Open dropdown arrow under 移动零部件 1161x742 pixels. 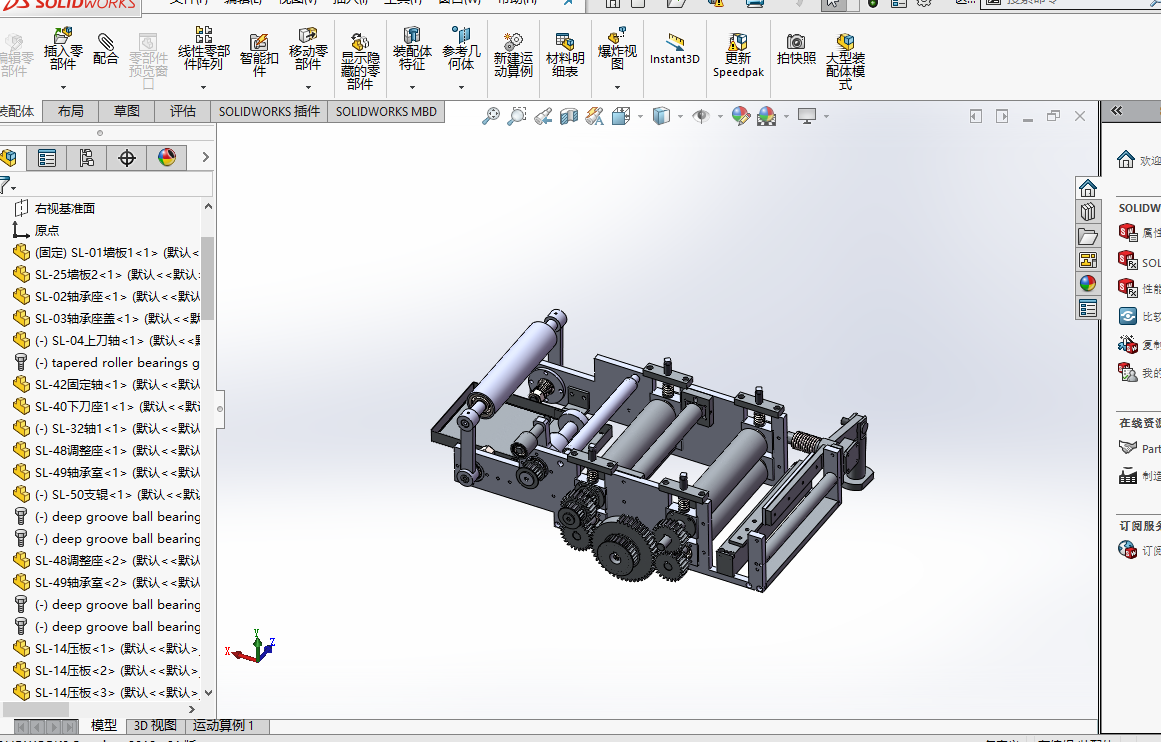coord(307,87)
